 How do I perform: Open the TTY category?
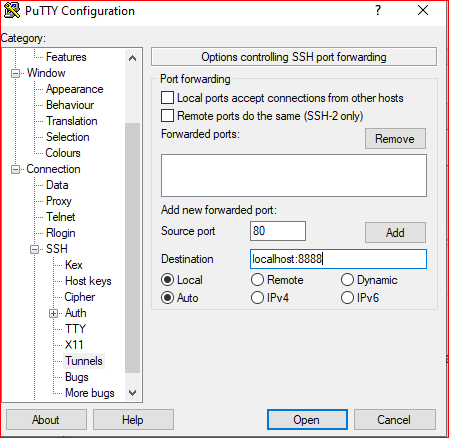[x=75, y=329]
